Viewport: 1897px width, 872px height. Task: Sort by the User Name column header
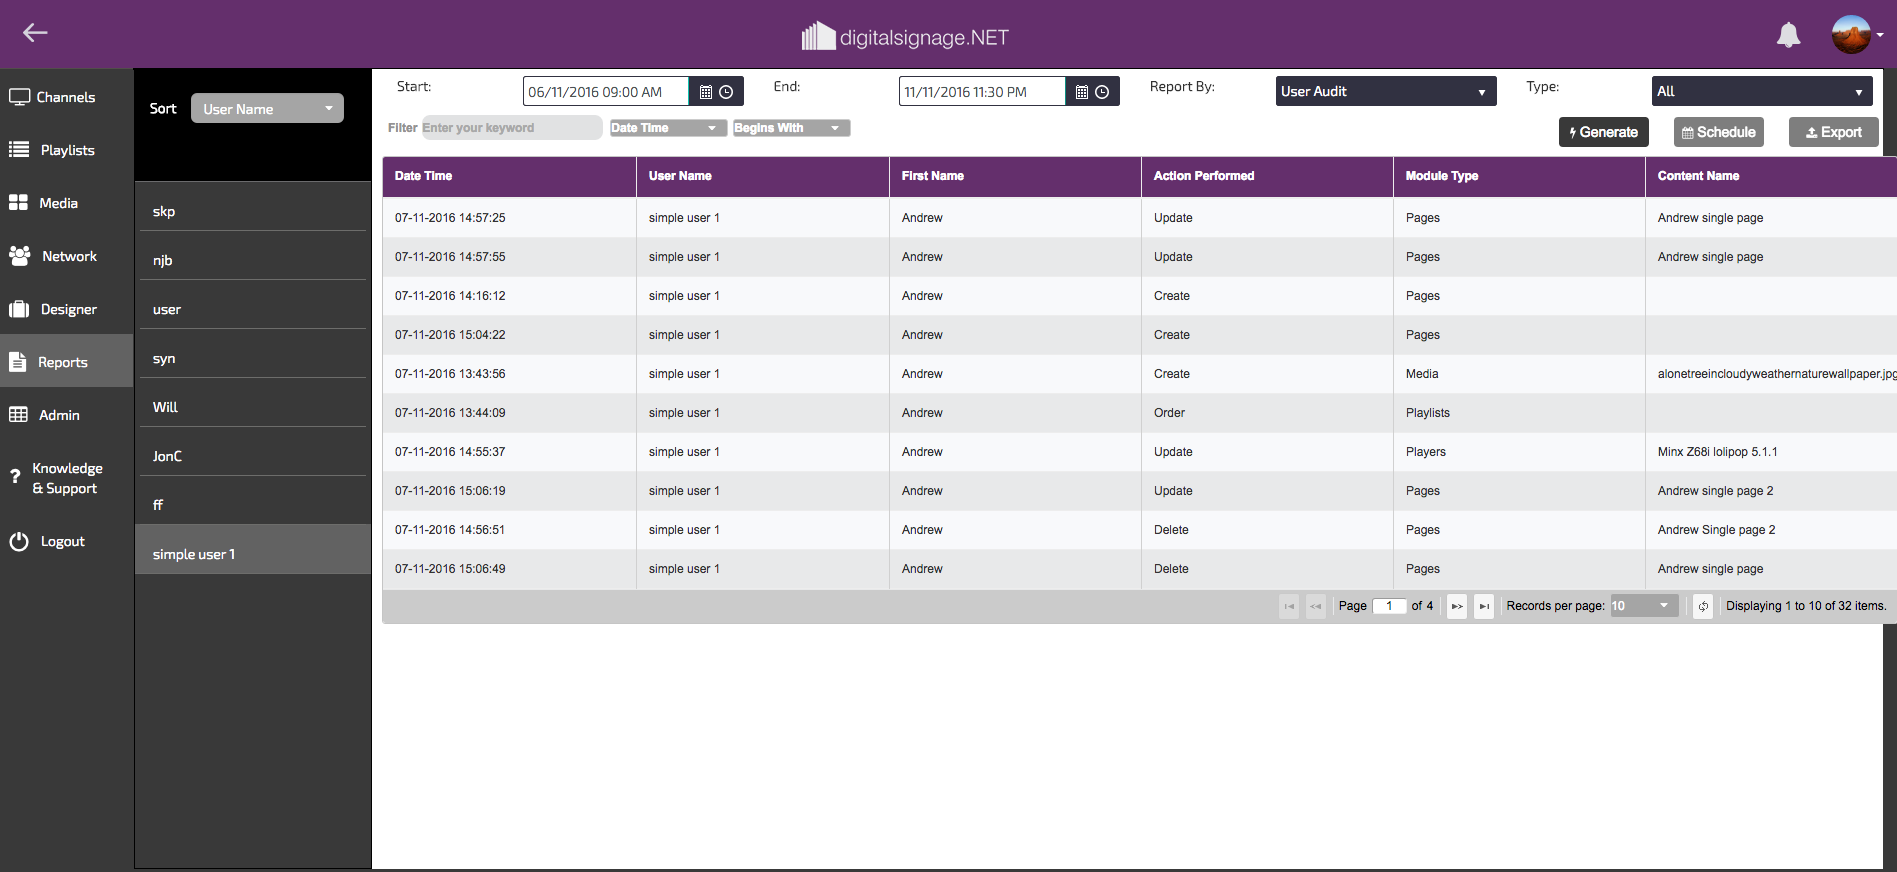762,176
